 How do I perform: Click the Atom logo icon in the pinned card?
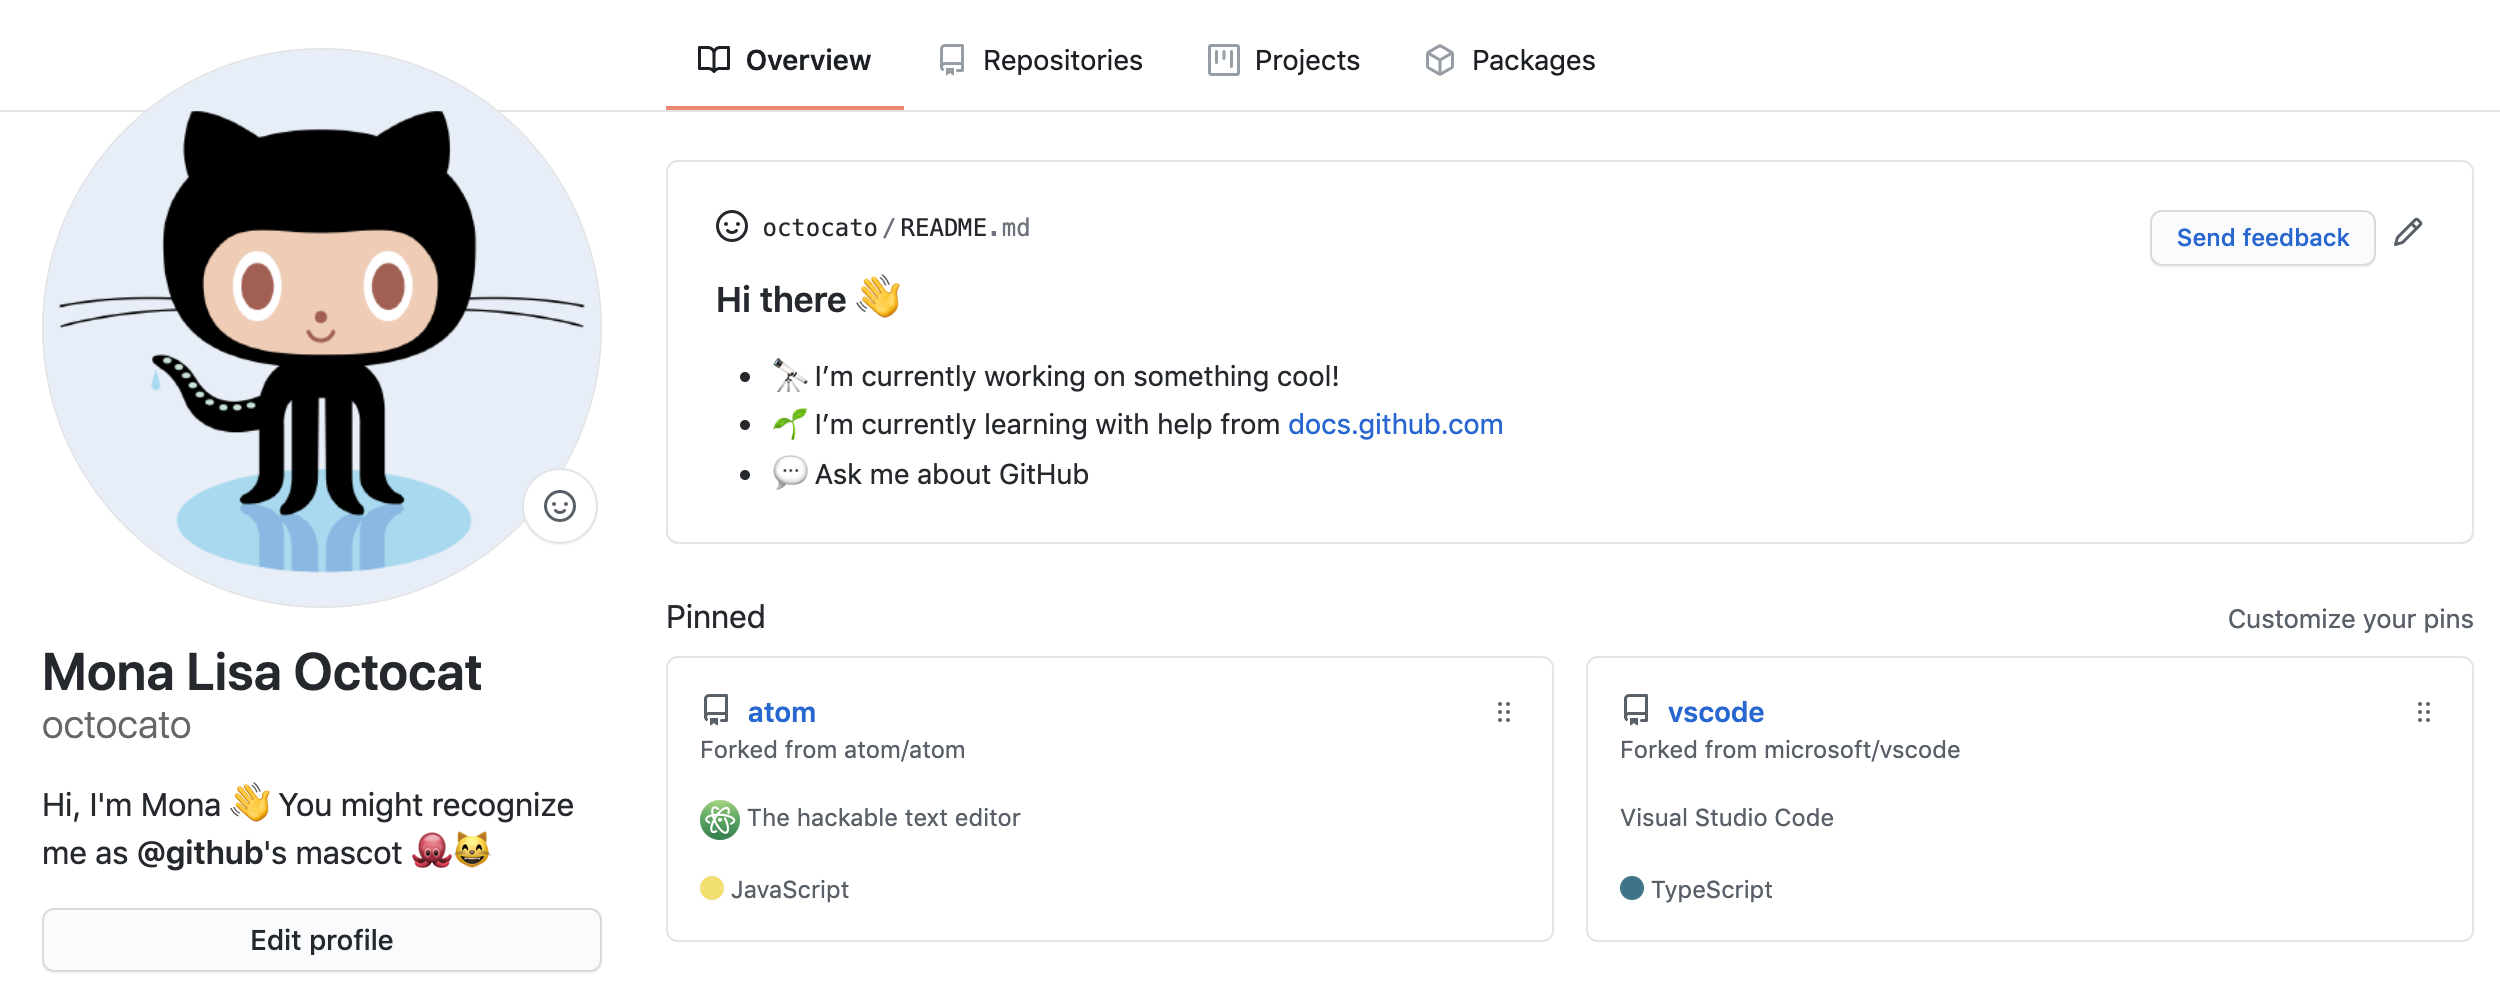719,817
